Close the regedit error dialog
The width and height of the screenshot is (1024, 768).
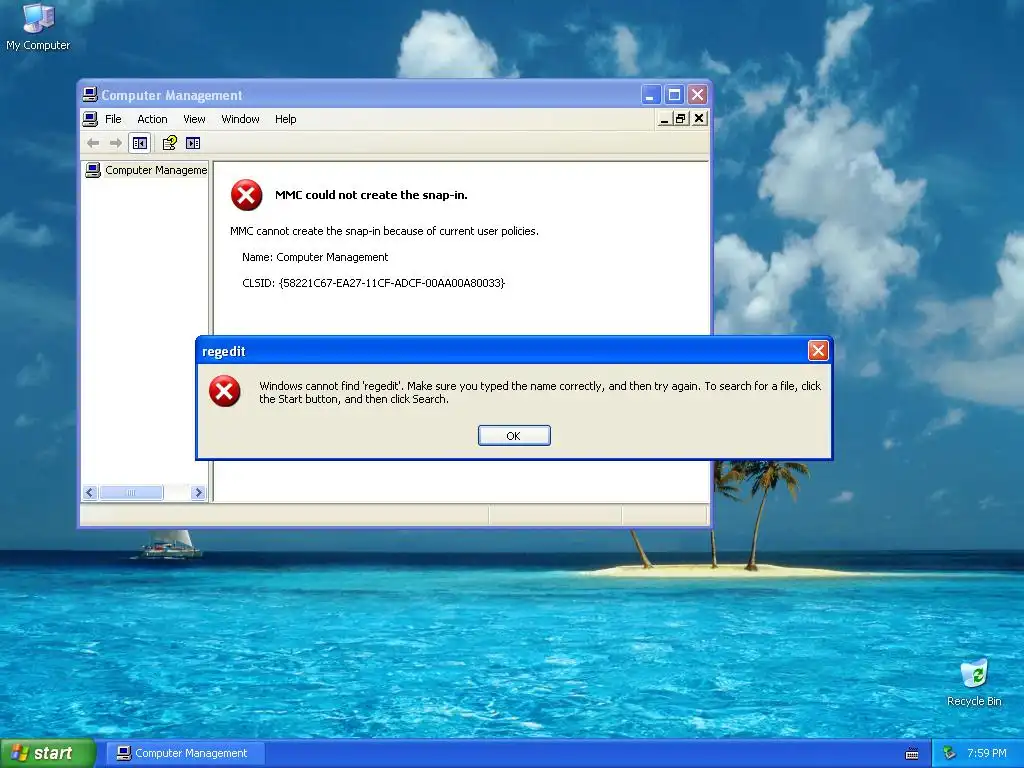pos(818,351)
